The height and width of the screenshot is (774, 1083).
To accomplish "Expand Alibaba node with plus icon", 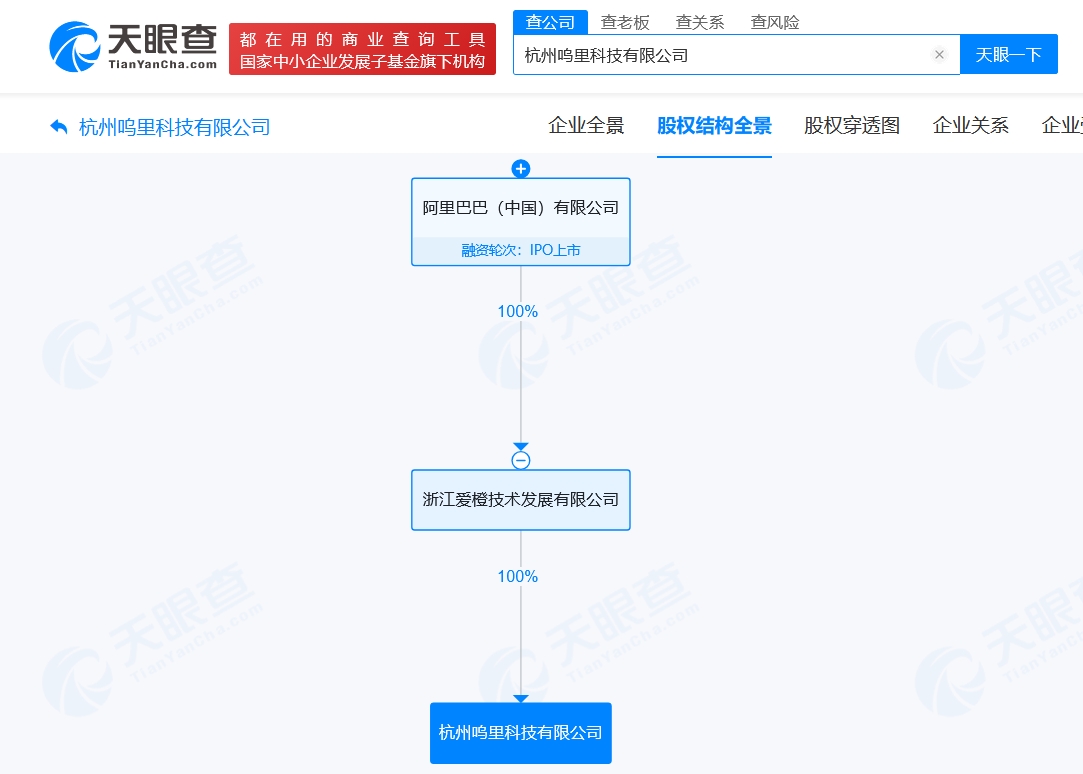I will click(x=520, y=168).
